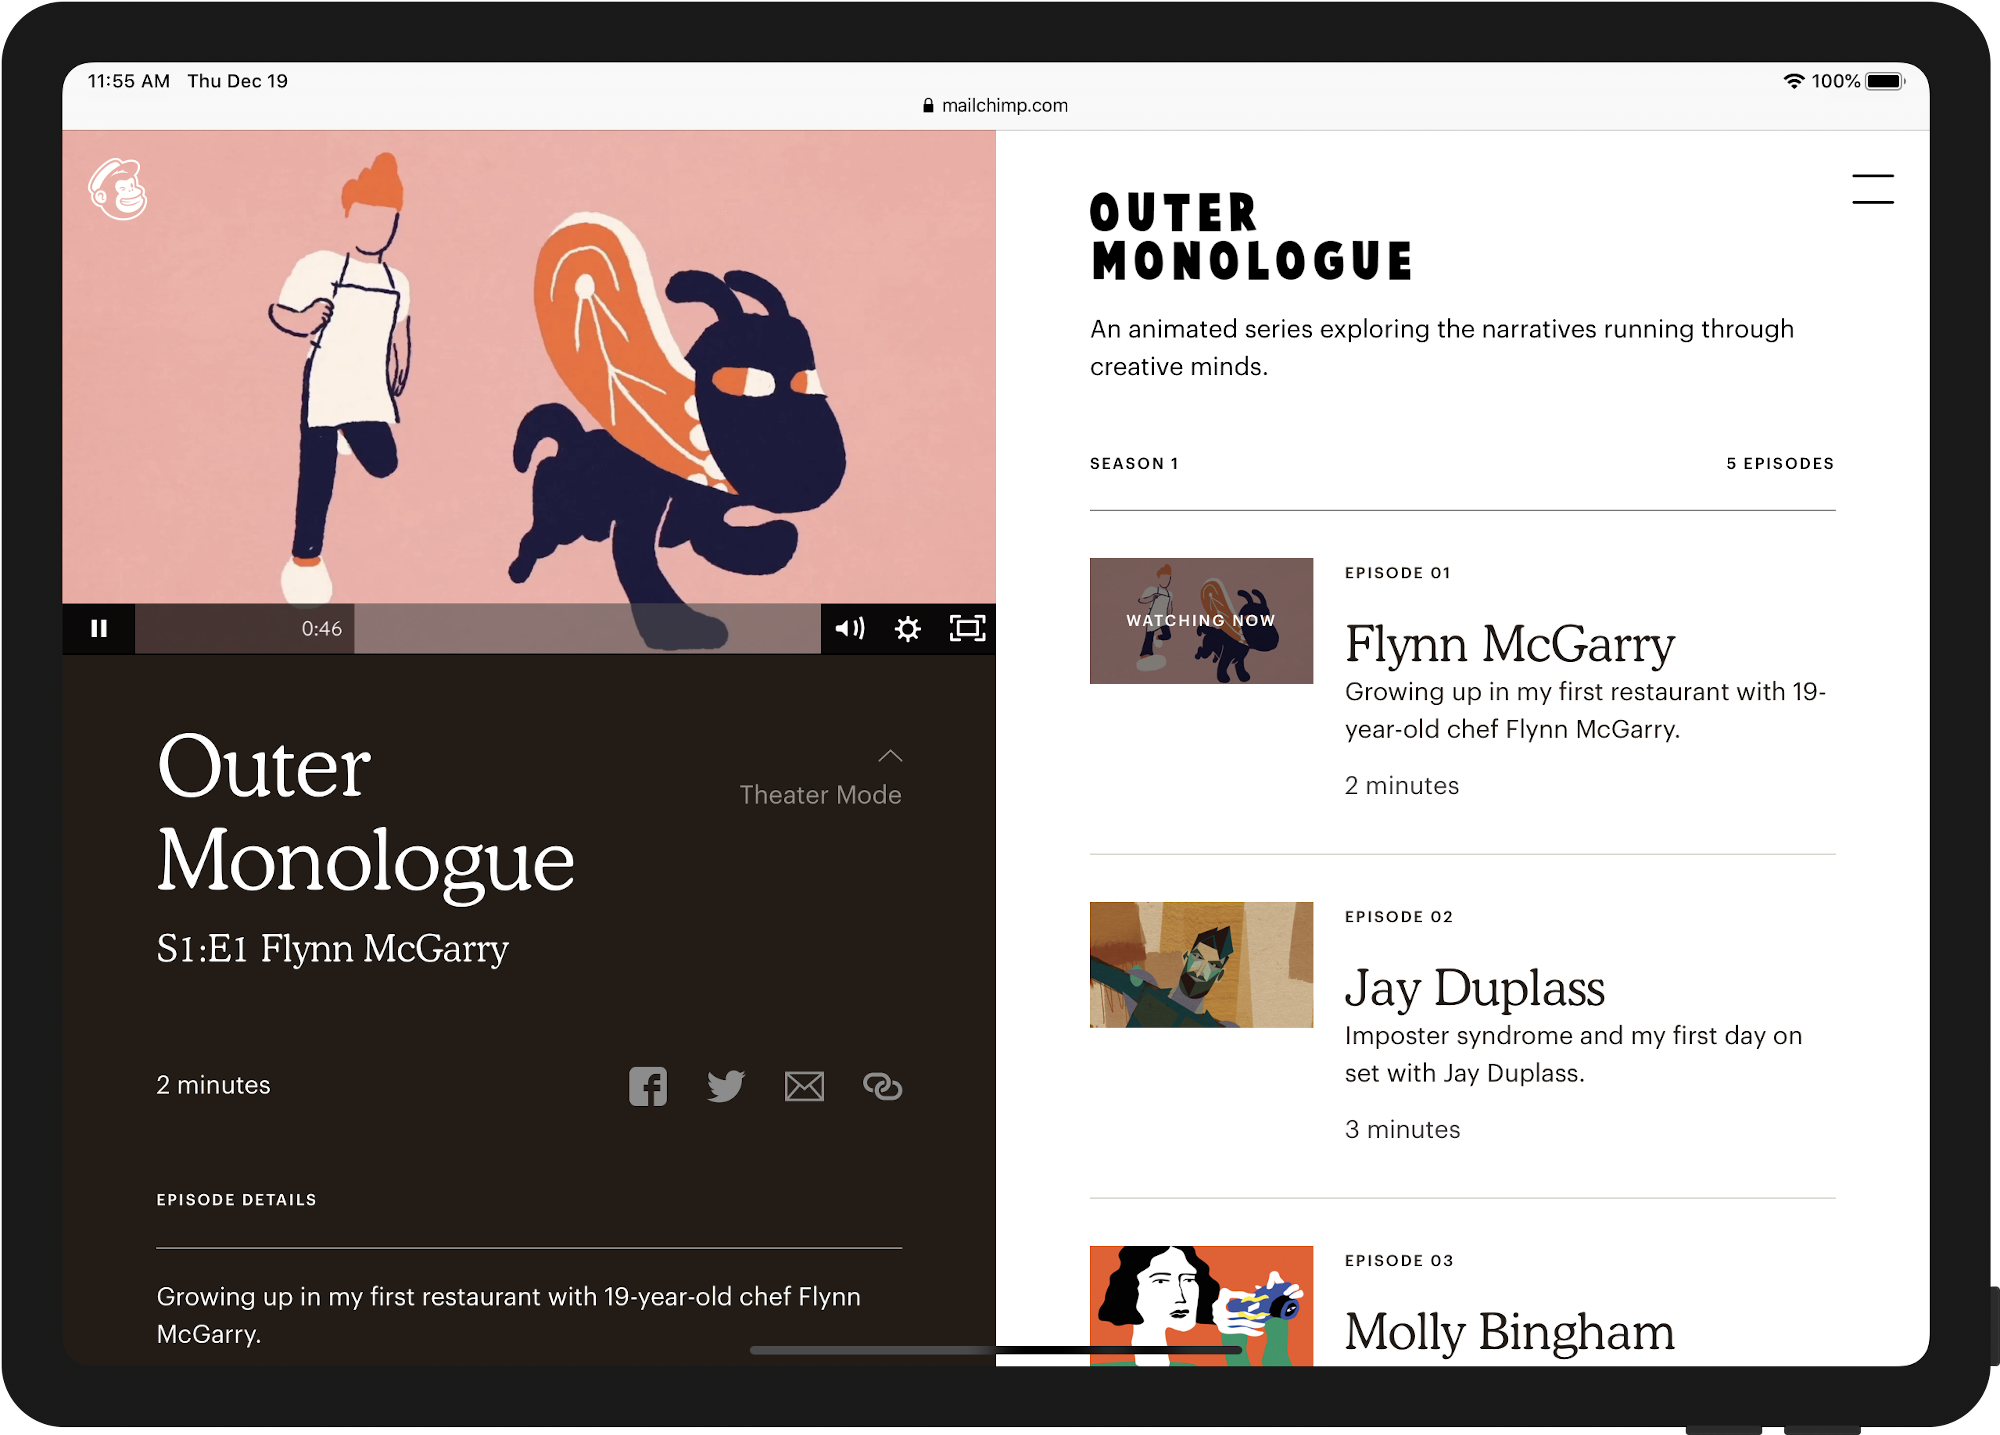
Task: Click the battery indicator in status bar
Action: click(x=1885, y=81)
